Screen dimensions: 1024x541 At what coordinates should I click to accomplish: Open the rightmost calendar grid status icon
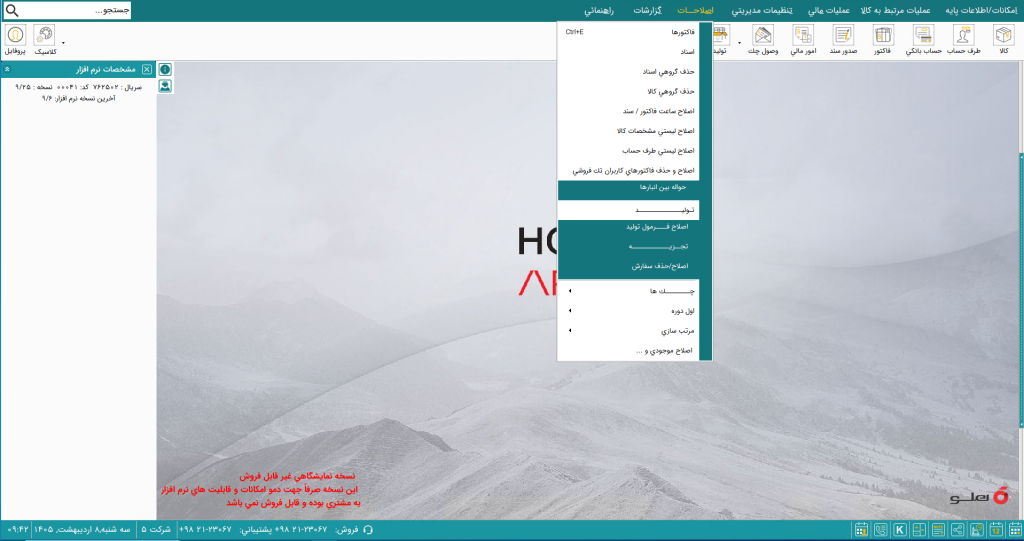[1015, 530]
